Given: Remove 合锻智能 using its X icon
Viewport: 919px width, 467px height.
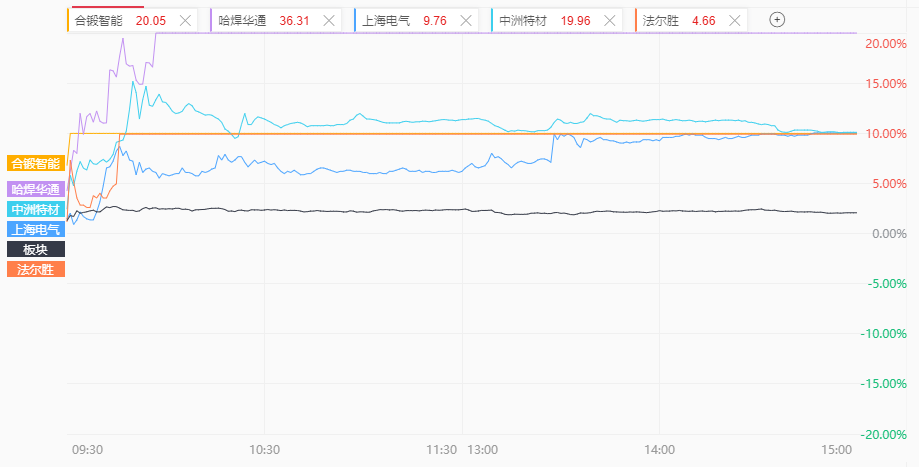Looking at the screenshot, I should click(x=185, y=20).
